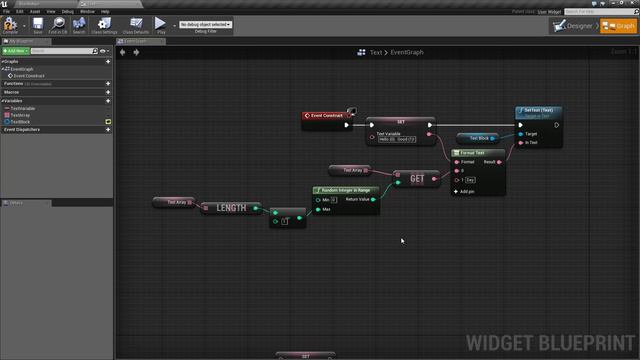Select the Event Graph tab
Screen dimensions: 640x360
point(140,41)
